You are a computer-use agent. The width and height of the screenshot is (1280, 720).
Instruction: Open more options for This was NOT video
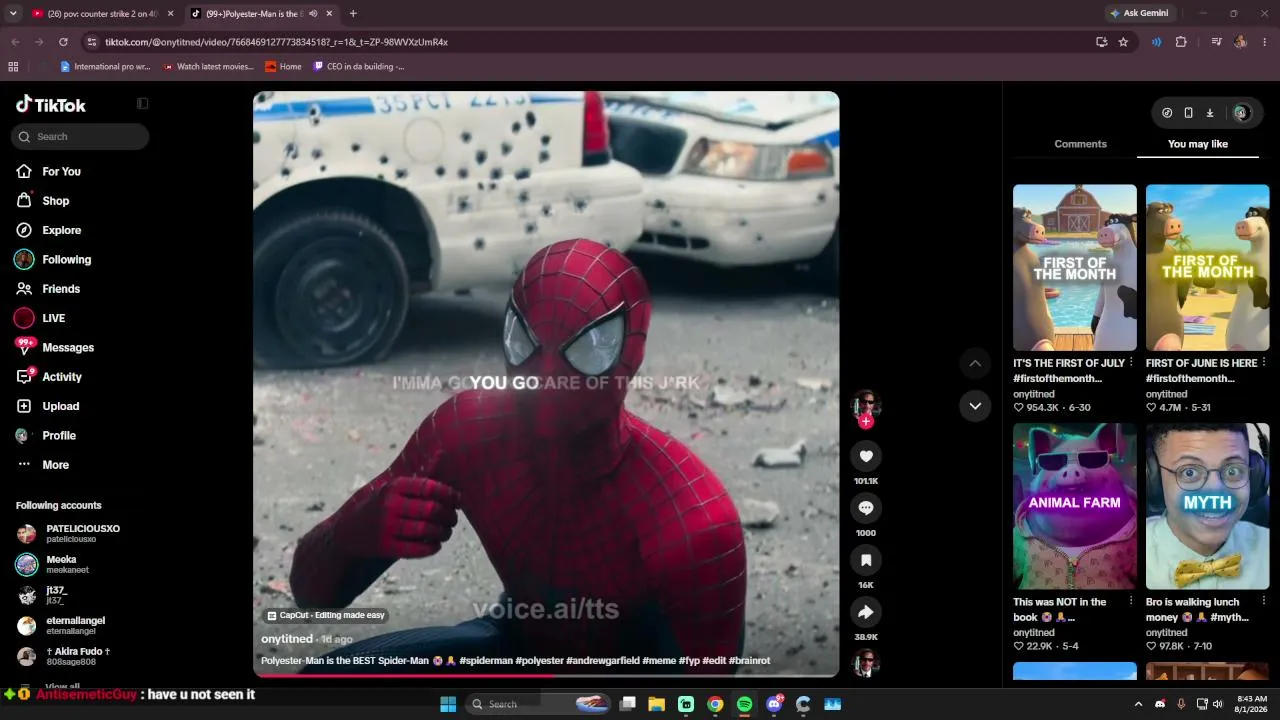pos(1132,602)
